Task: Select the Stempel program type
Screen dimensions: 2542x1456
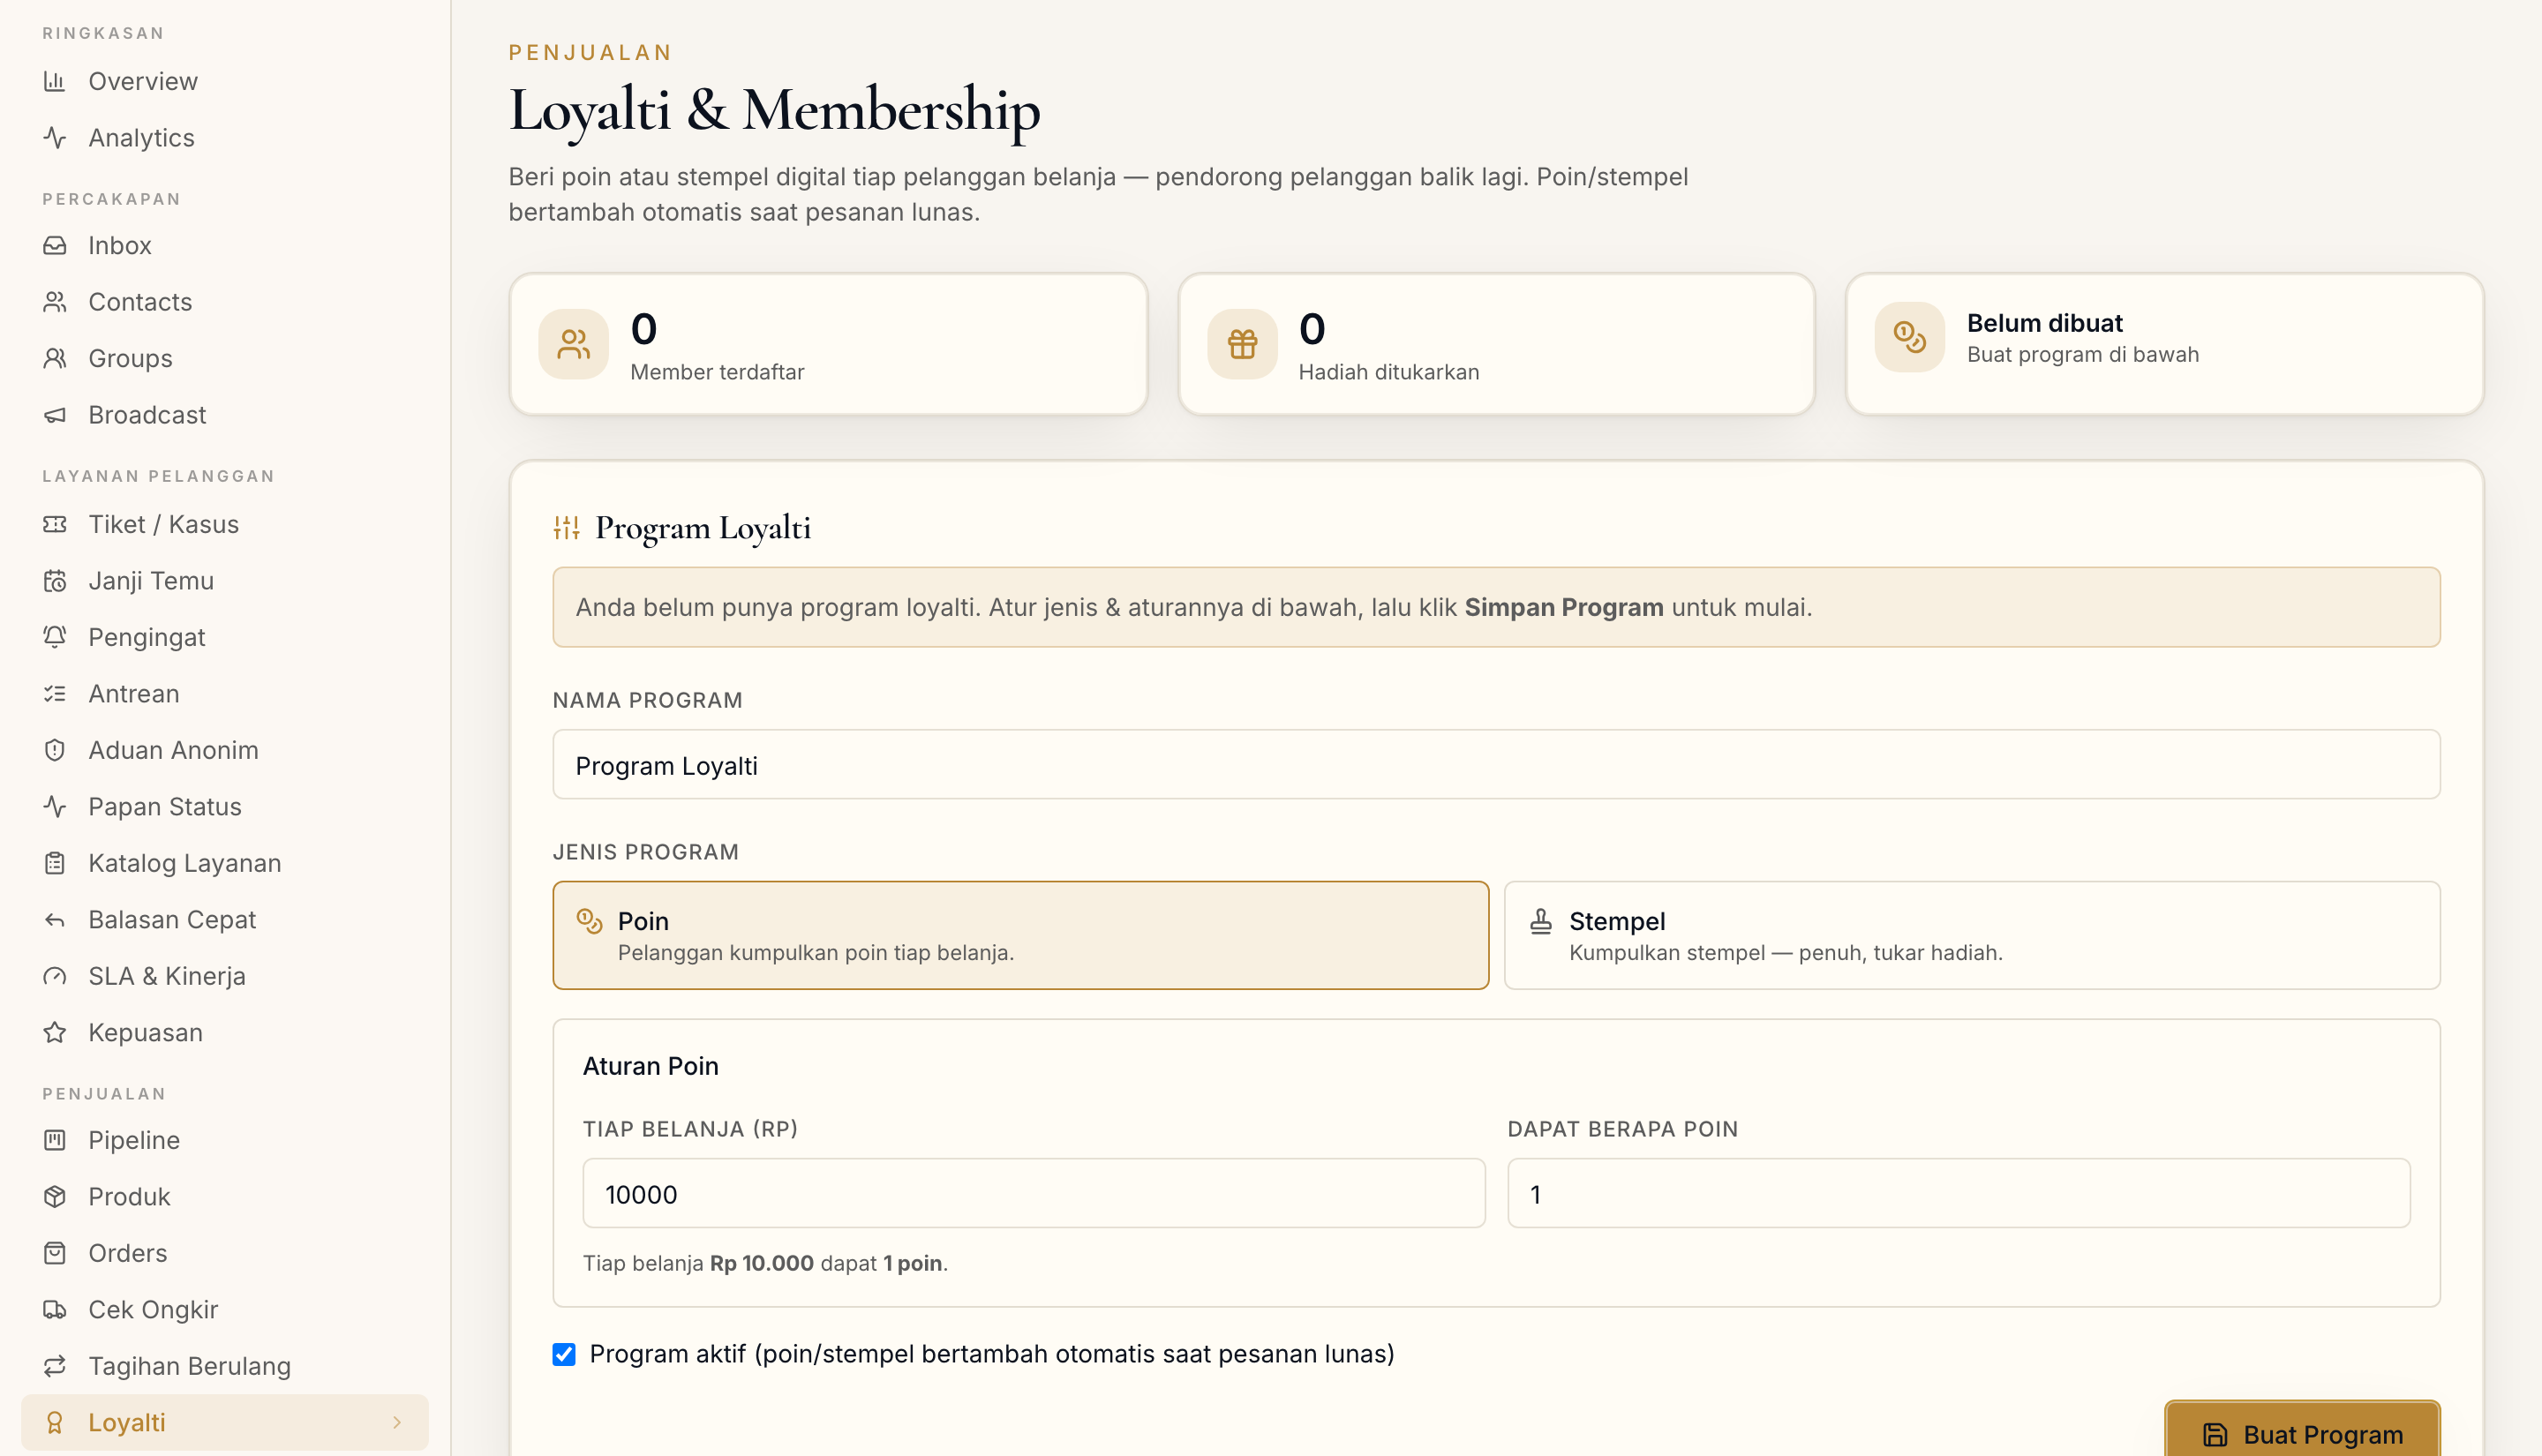Action: pos(1972,935)
